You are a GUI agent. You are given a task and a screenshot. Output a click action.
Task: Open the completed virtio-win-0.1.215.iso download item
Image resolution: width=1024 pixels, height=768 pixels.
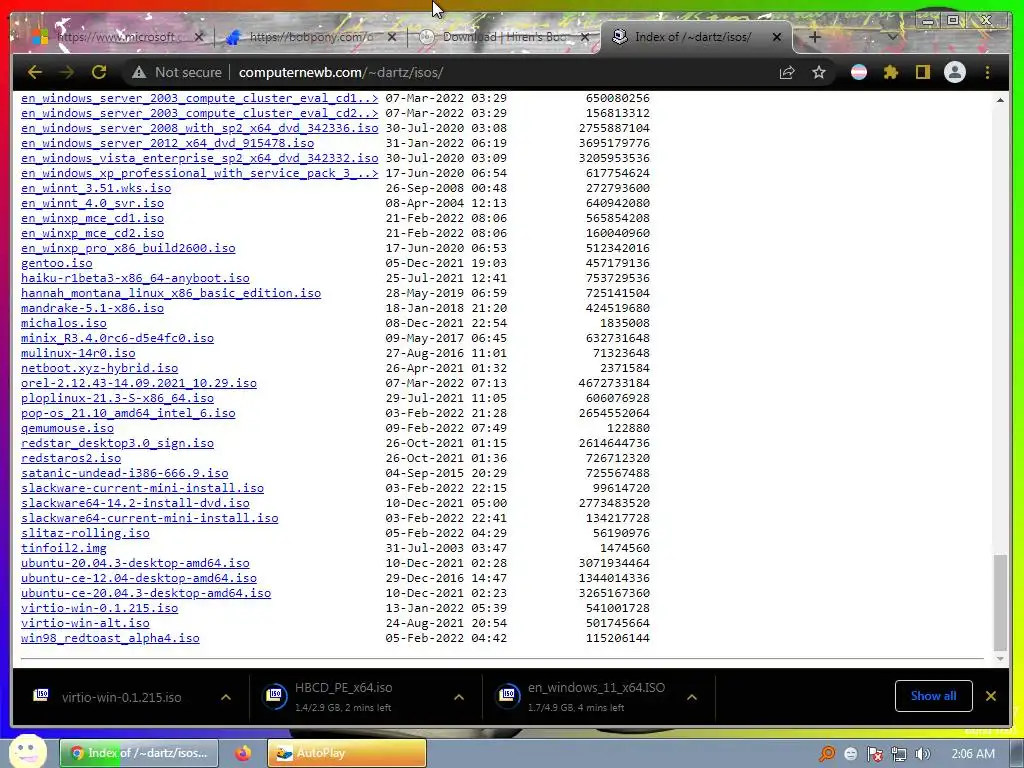click(x=121, y=697)
